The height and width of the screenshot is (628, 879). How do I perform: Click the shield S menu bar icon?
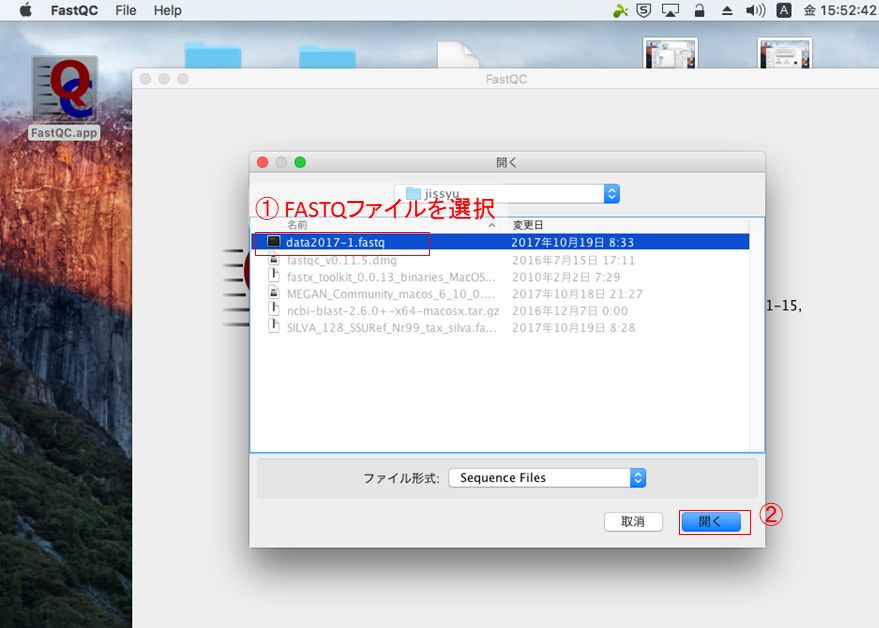(644, 10)
